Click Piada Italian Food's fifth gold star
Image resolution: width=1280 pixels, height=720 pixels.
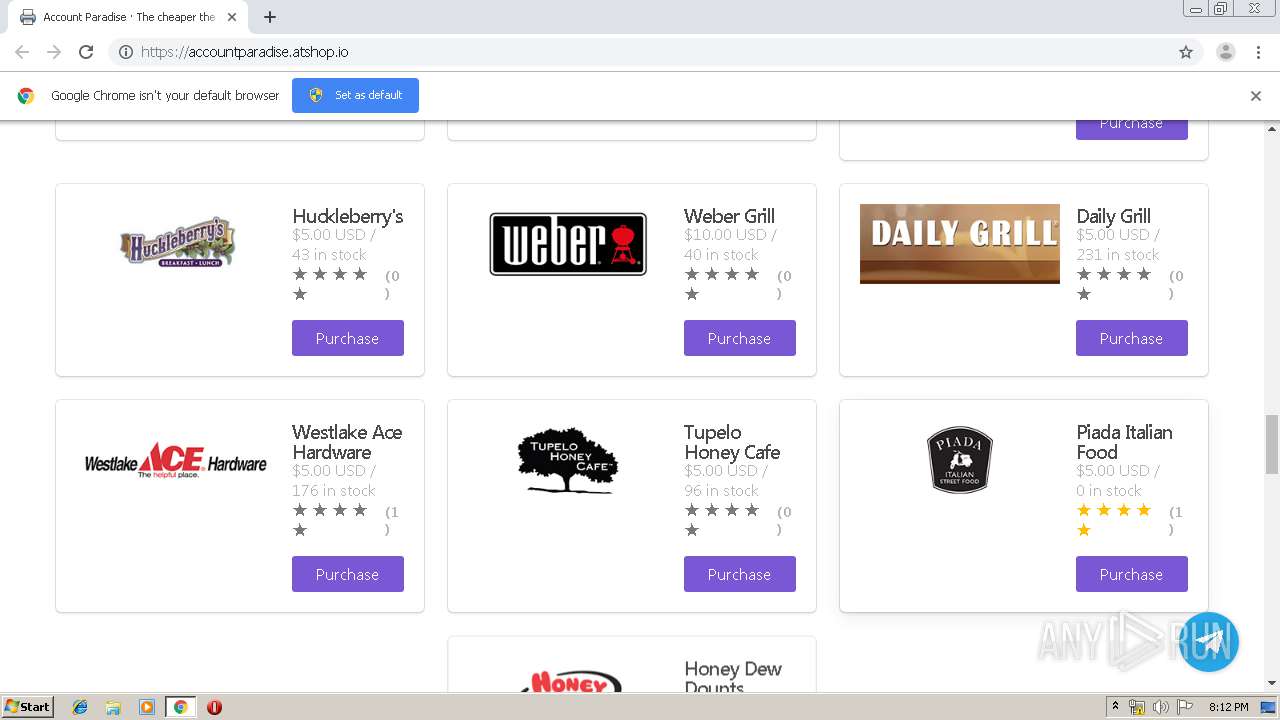coord(1084,530)
